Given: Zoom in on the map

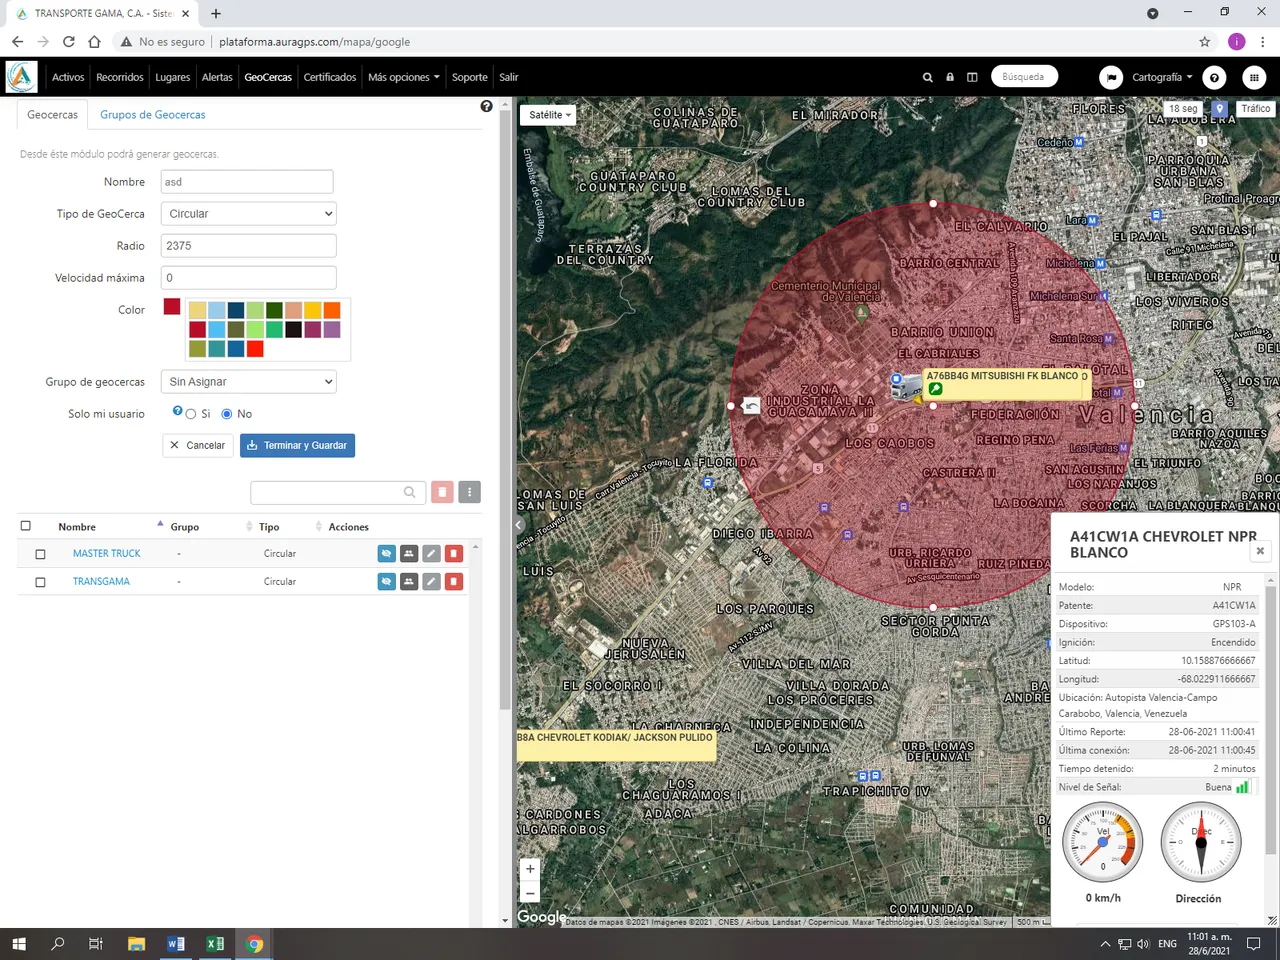Looking at the screenshot, I should 530,869.
